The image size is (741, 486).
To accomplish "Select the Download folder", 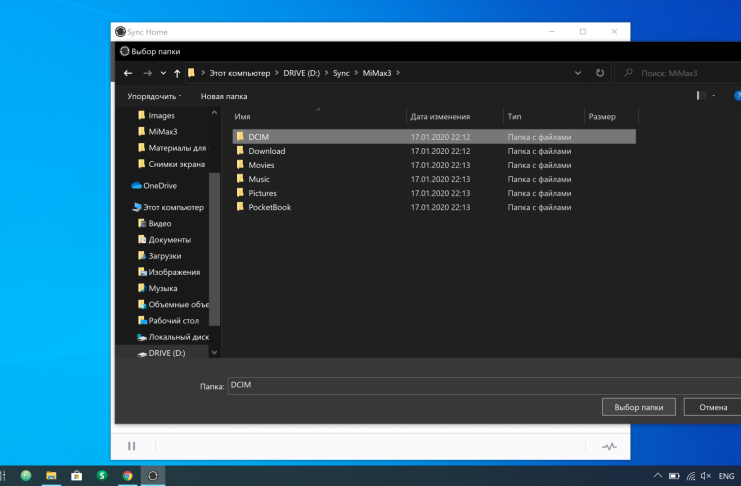I will tap(267, 151).
